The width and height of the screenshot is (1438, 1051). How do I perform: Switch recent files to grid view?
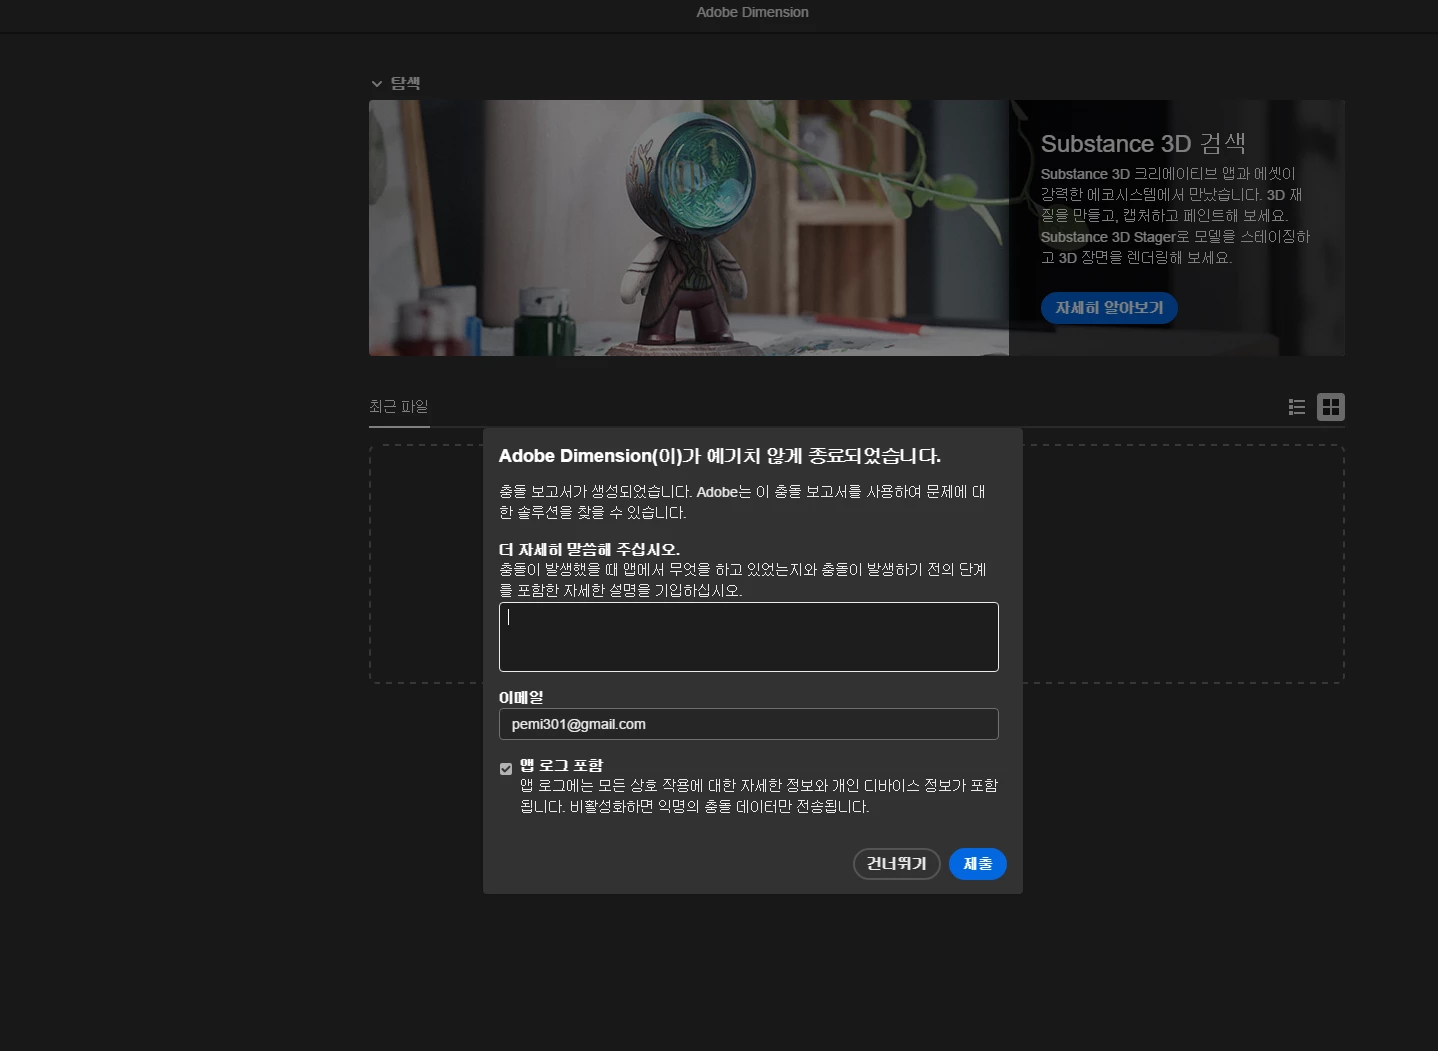point(1331,407)
